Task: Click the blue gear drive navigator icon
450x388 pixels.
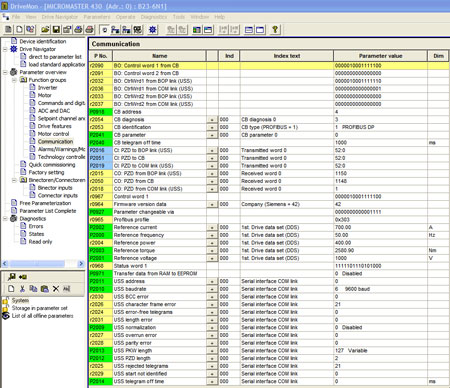Action: click(x=153, y=30)
